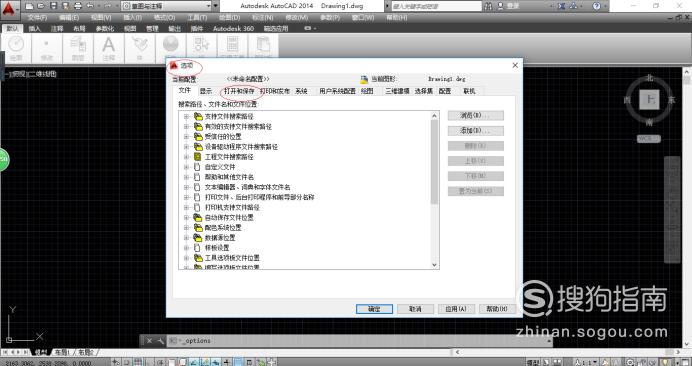Image resolution: width=692 pixels, height=366 pixels.
Task: Open the WCS dropdown under the ViewCube
Action: coord(649,139)
